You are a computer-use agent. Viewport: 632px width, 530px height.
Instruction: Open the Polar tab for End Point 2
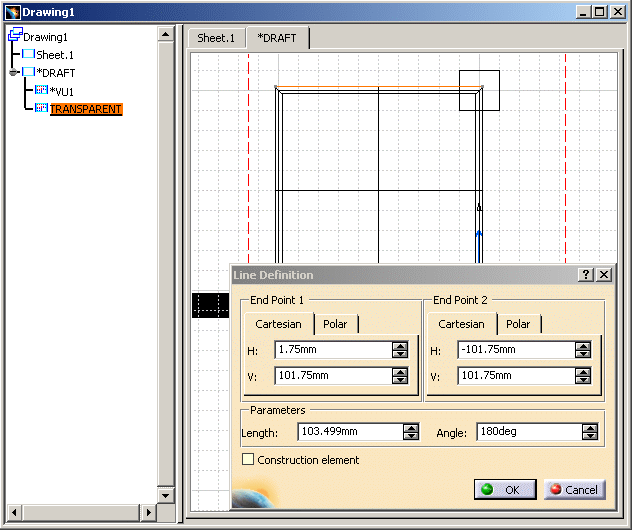[x=518, y=324]
